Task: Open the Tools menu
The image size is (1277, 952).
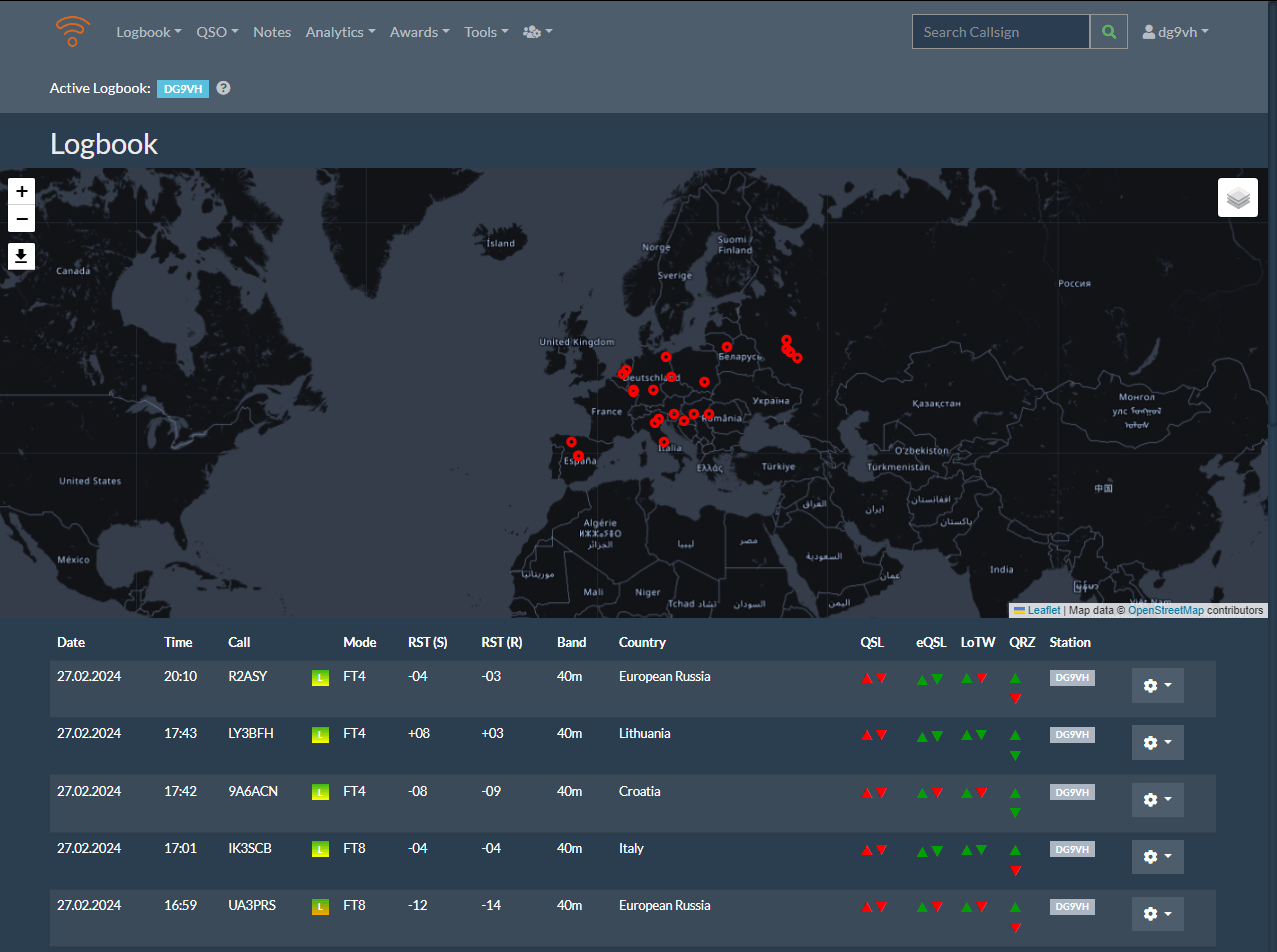Action: (x=486, y=32)
